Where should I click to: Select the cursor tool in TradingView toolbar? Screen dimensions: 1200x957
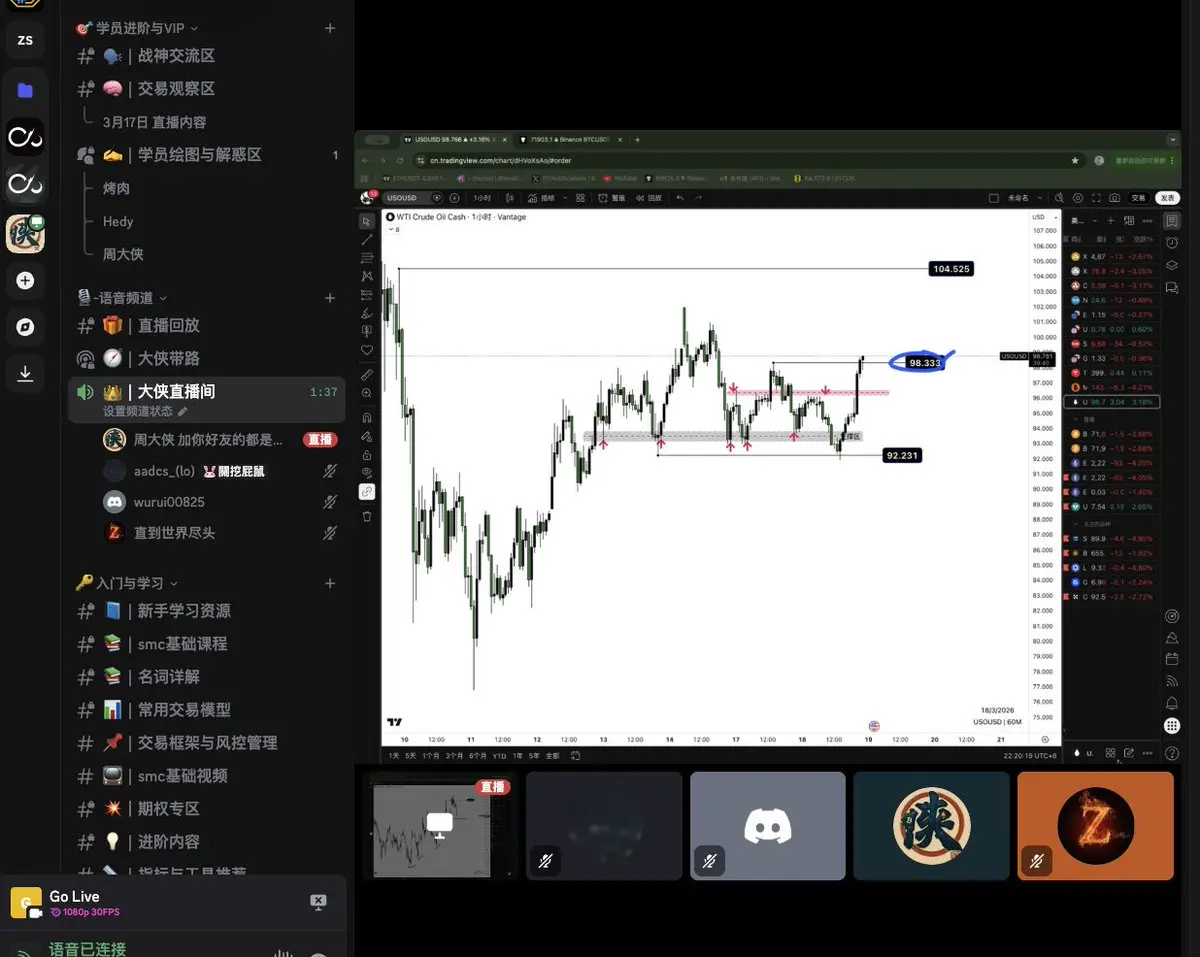pos(367,221)
